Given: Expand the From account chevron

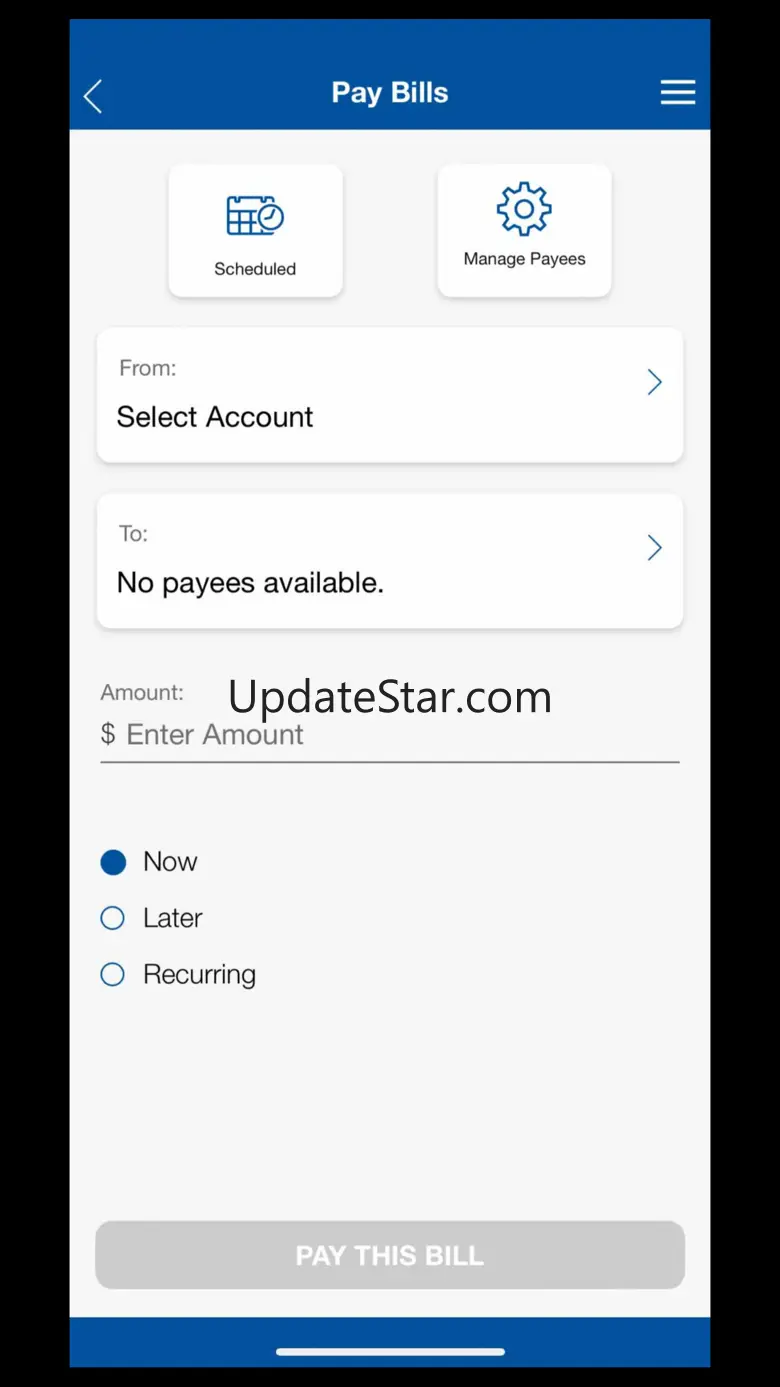Looking at the screenshot, I should click(x=655, y=382).
